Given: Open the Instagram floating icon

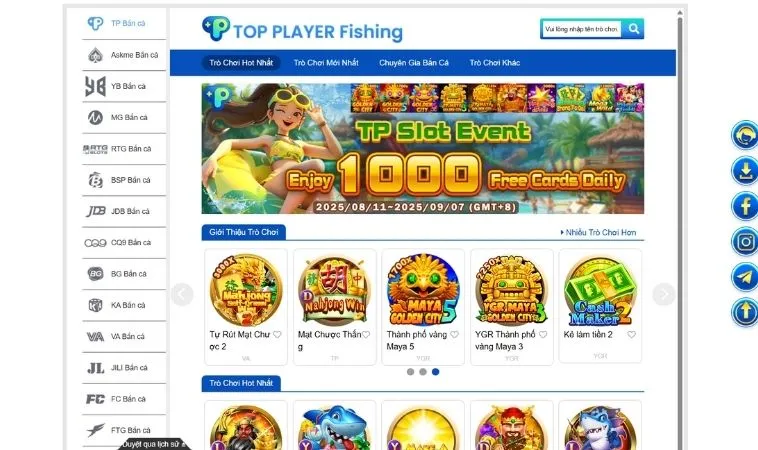Looking at the screenshot, I should pos(744,242).
